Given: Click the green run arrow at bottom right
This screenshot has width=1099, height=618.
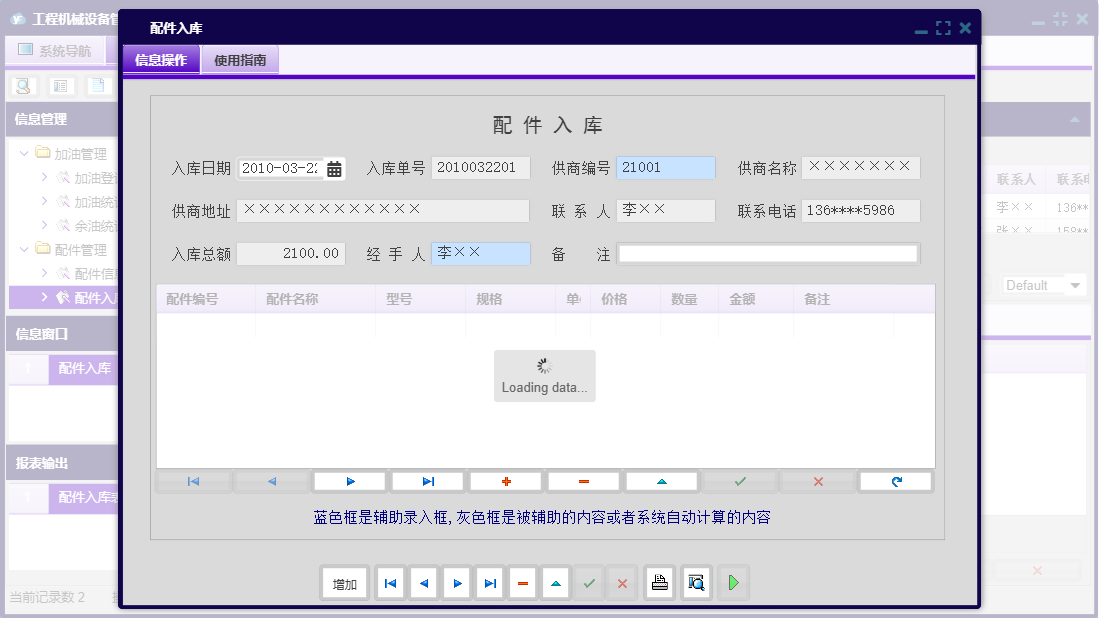Looking at the screenshot, I should (733, 583).
